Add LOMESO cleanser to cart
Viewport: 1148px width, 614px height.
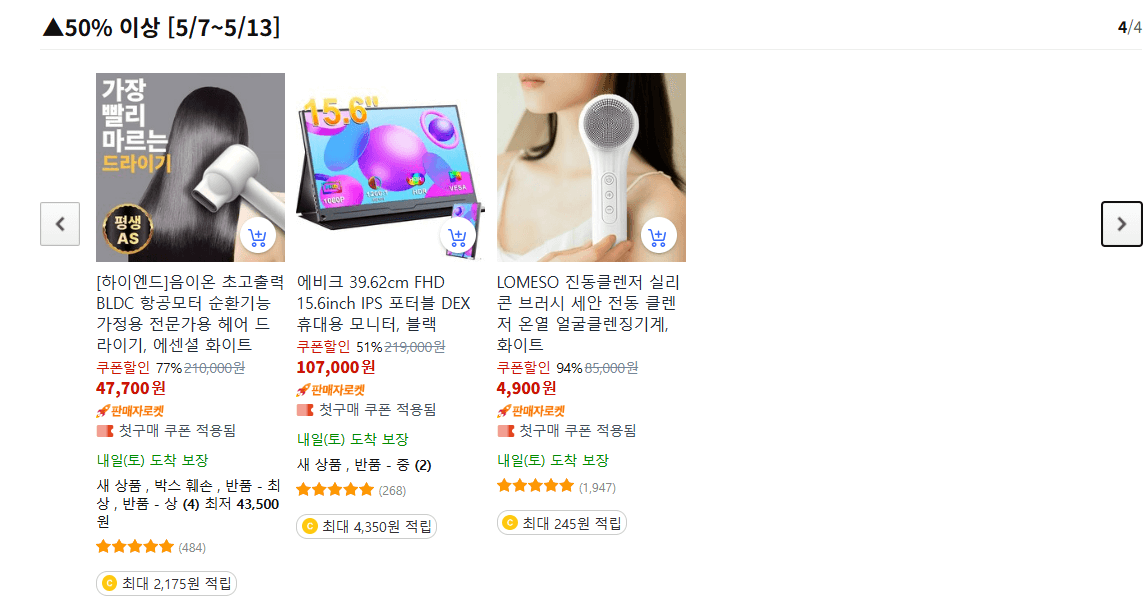[658, 236]
